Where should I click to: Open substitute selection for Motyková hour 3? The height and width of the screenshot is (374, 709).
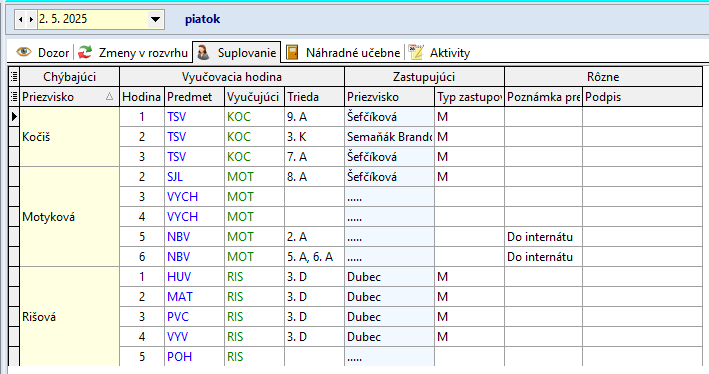[389, 197]
